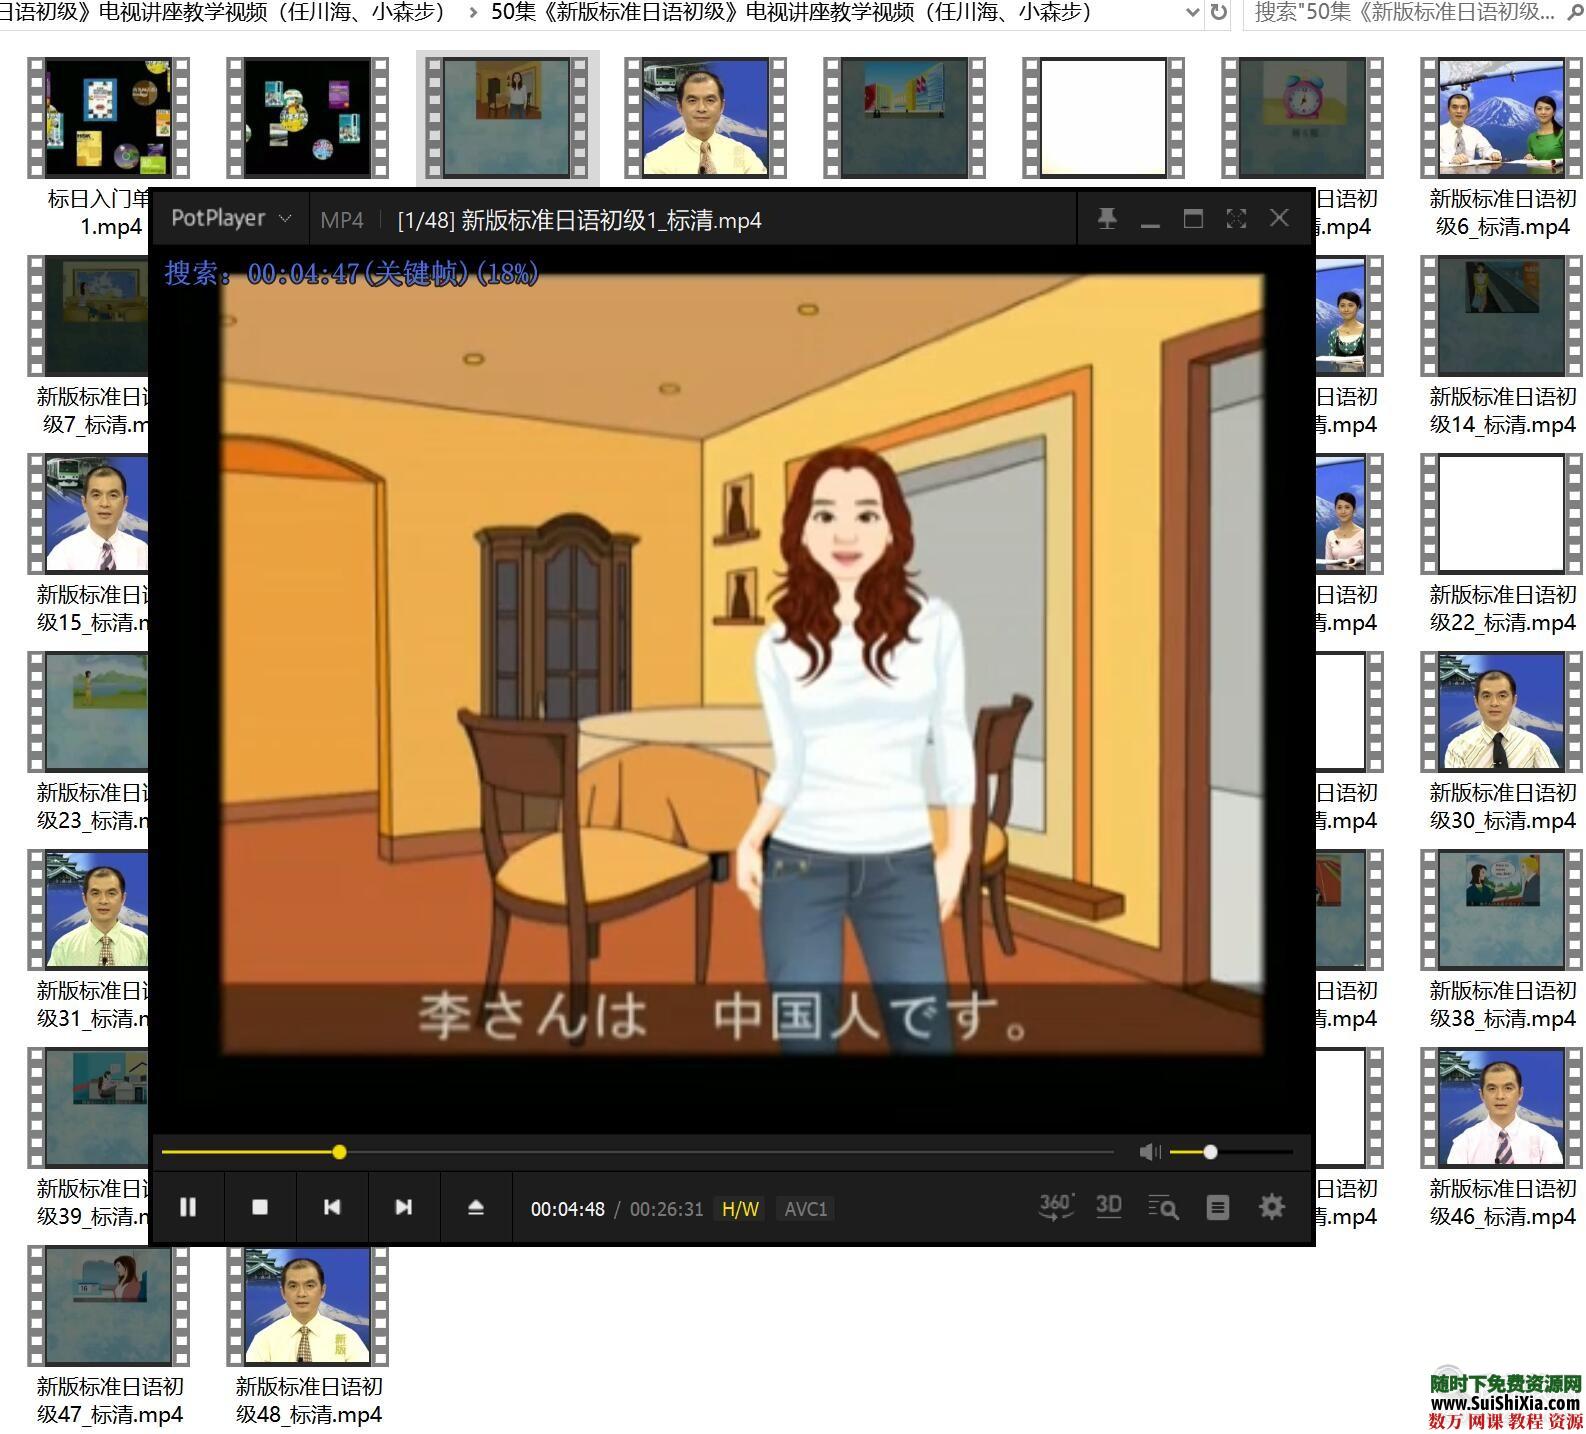Screen dimensions: 1586x1434
Task: Pin PotPlayer window on top
Action: point(1107,219)
